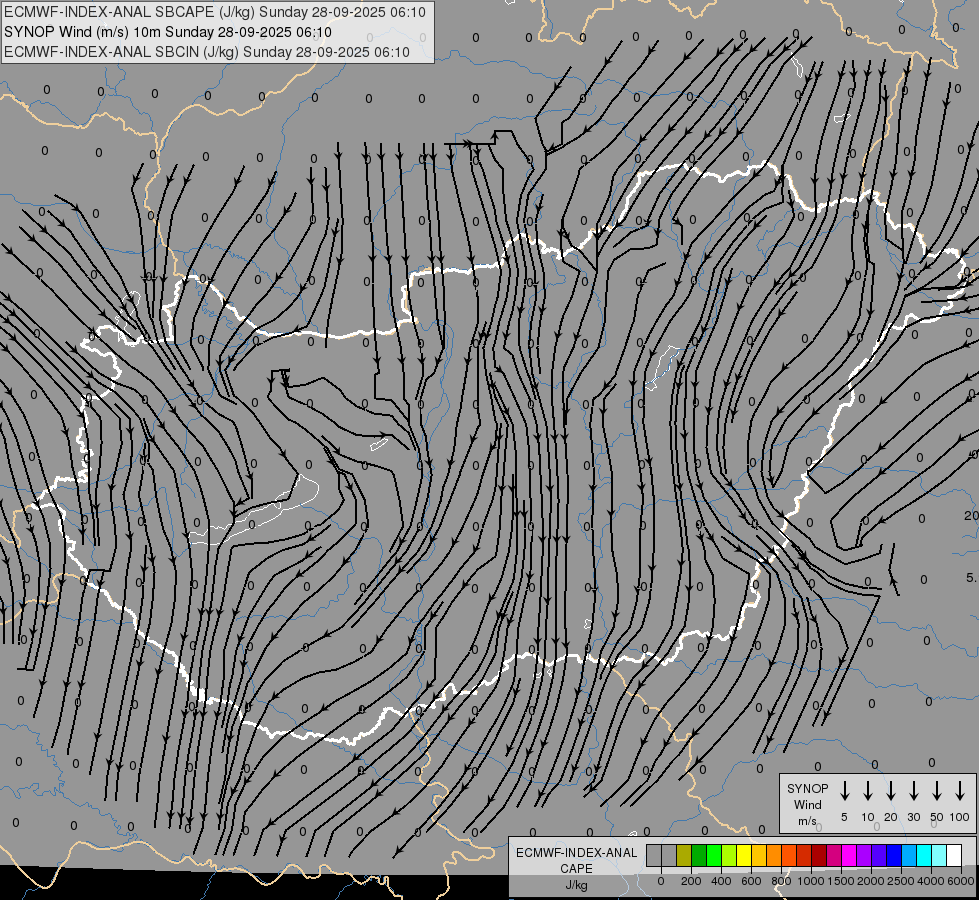Image resolution: width=979 pixels, height=900 pixels.
Task: Pick the dark green CAPE swatch
Action: (x=699, y=856)
